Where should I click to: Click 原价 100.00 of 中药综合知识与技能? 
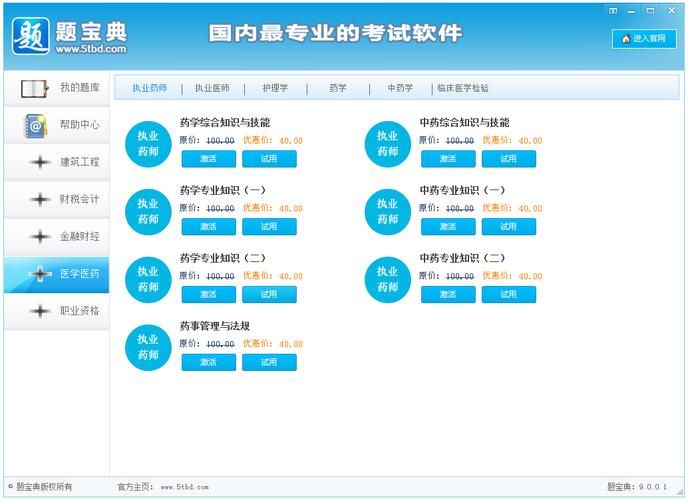[447, 140]
